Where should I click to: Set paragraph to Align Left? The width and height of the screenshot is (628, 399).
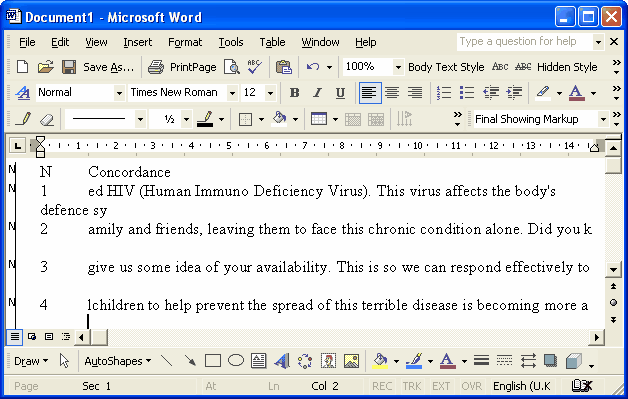370,93
